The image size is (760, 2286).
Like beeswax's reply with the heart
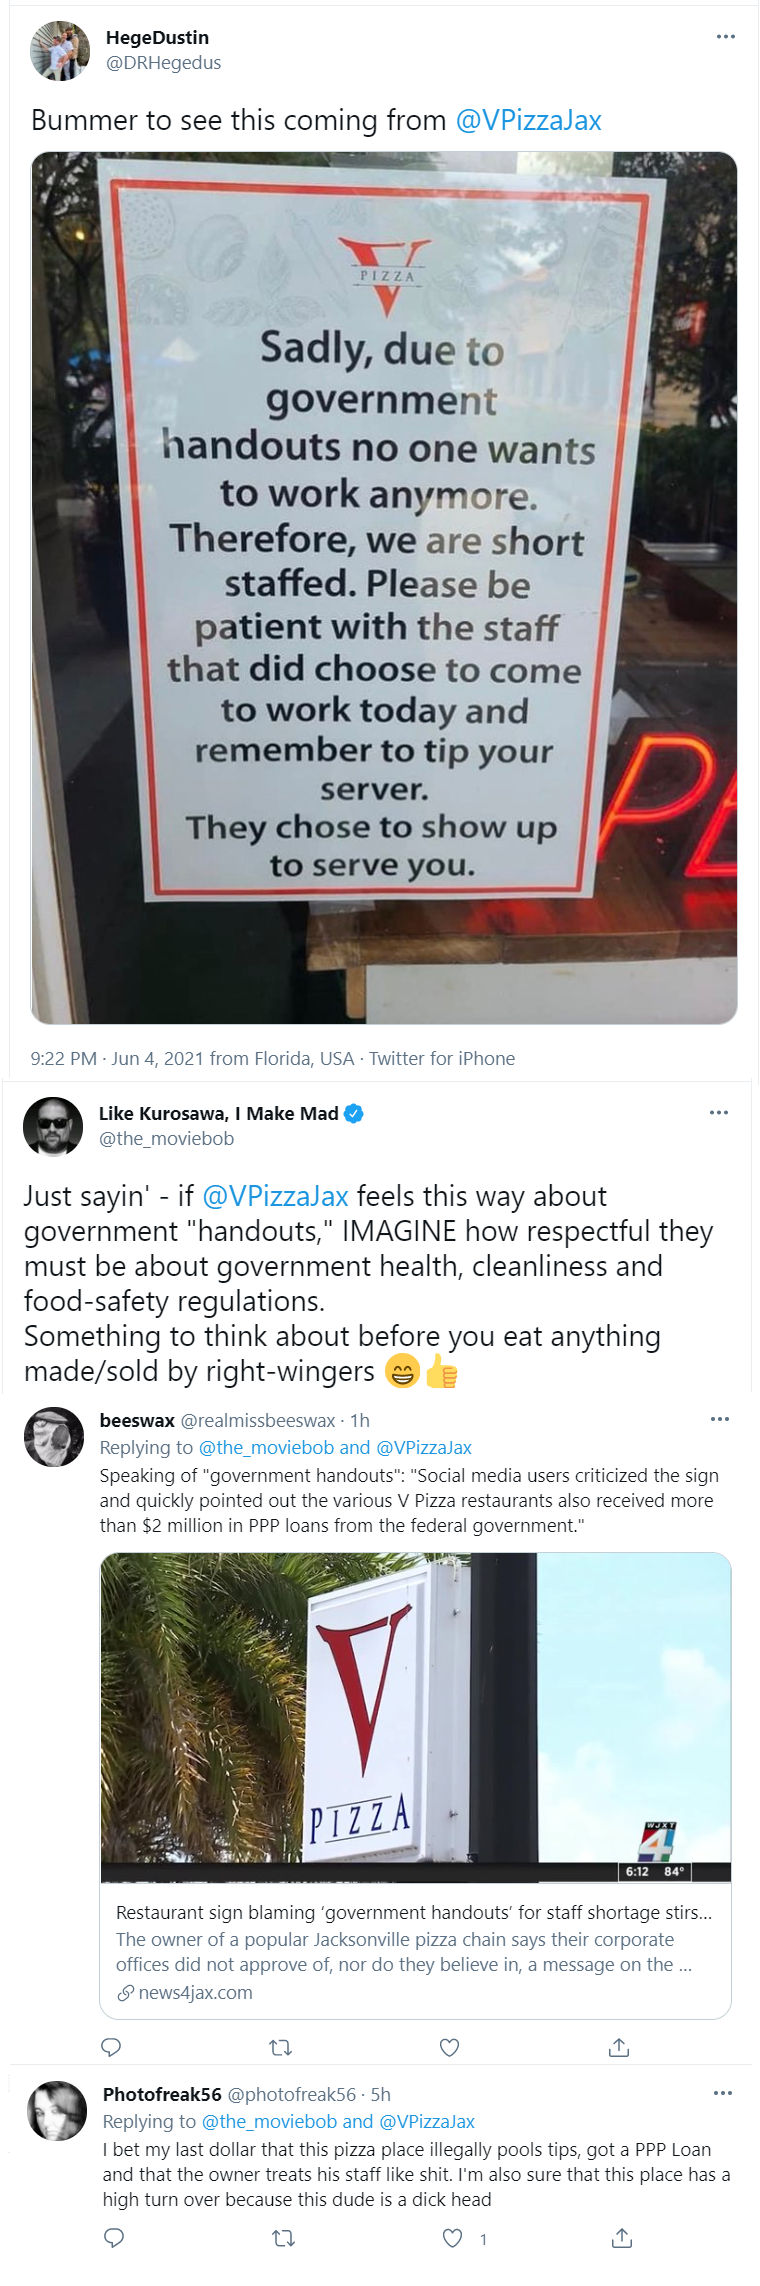[450, 2047]
